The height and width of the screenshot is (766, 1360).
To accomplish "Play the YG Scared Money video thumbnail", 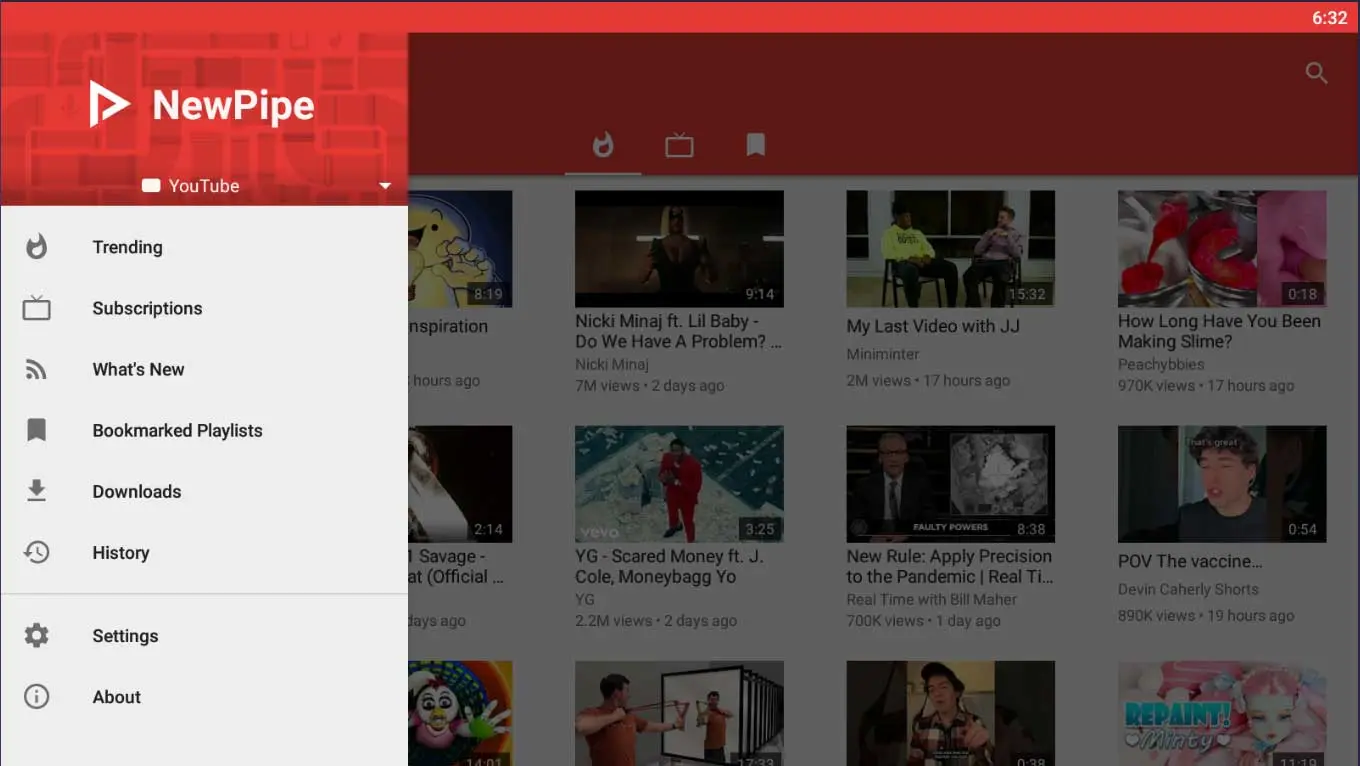I will tap(679, 484).
